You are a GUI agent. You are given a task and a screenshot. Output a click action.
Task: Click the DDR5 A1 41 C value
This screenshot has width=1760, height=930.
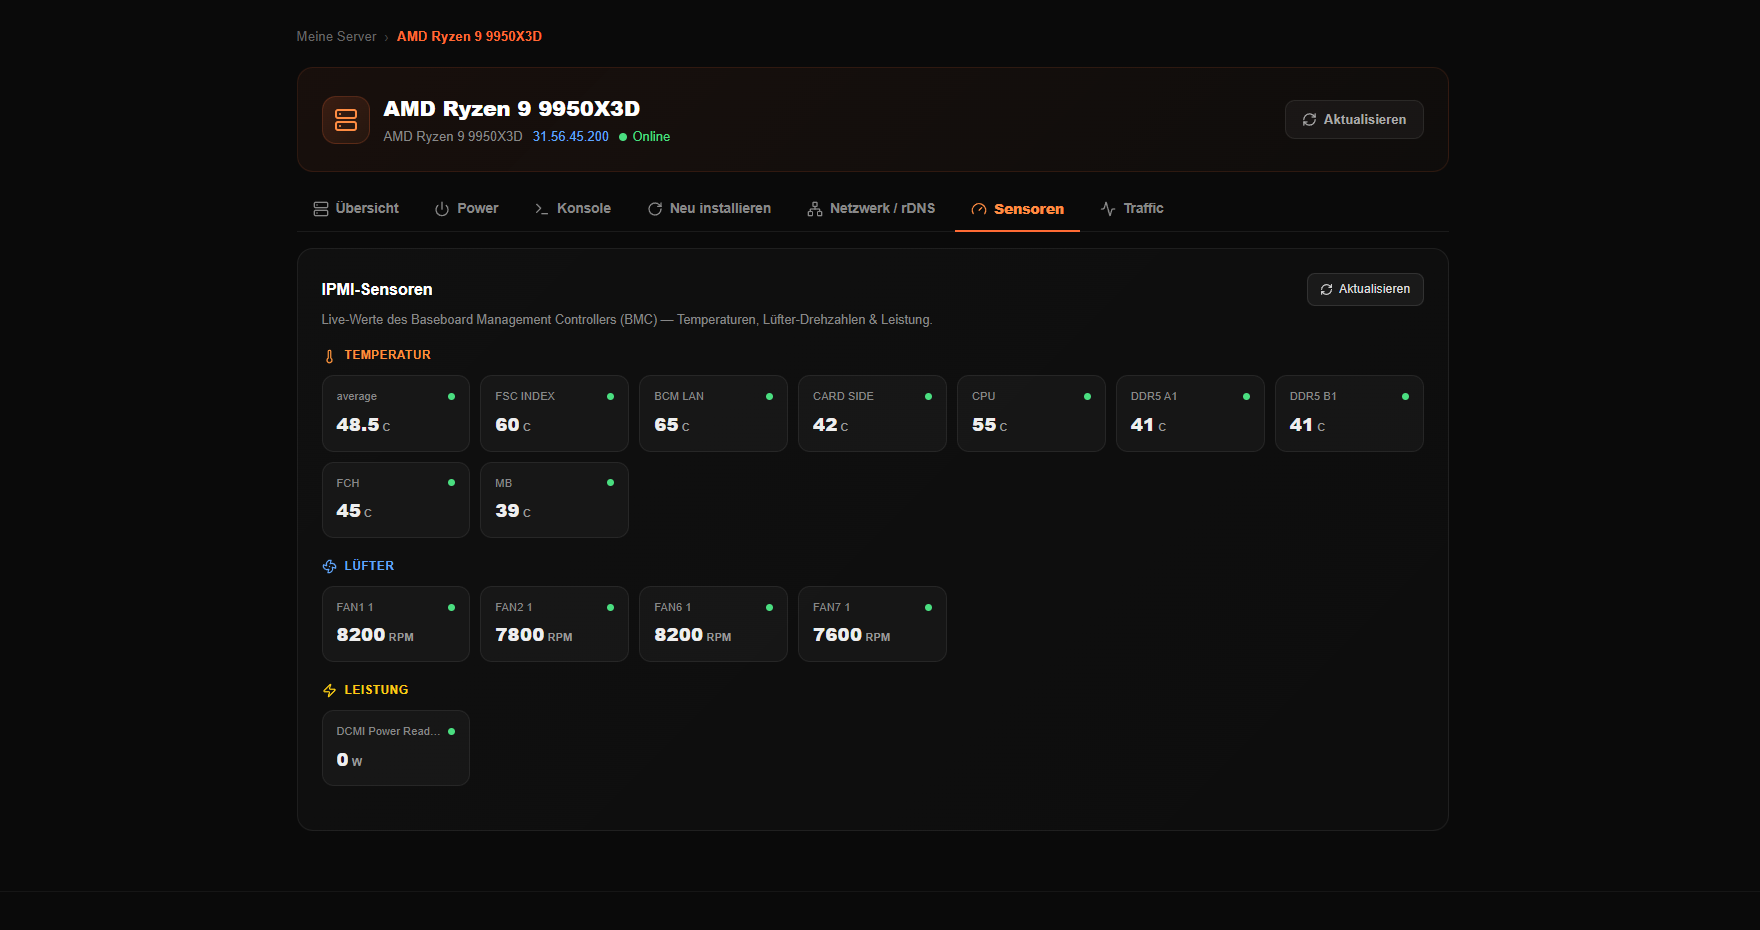coord(1149,425)
